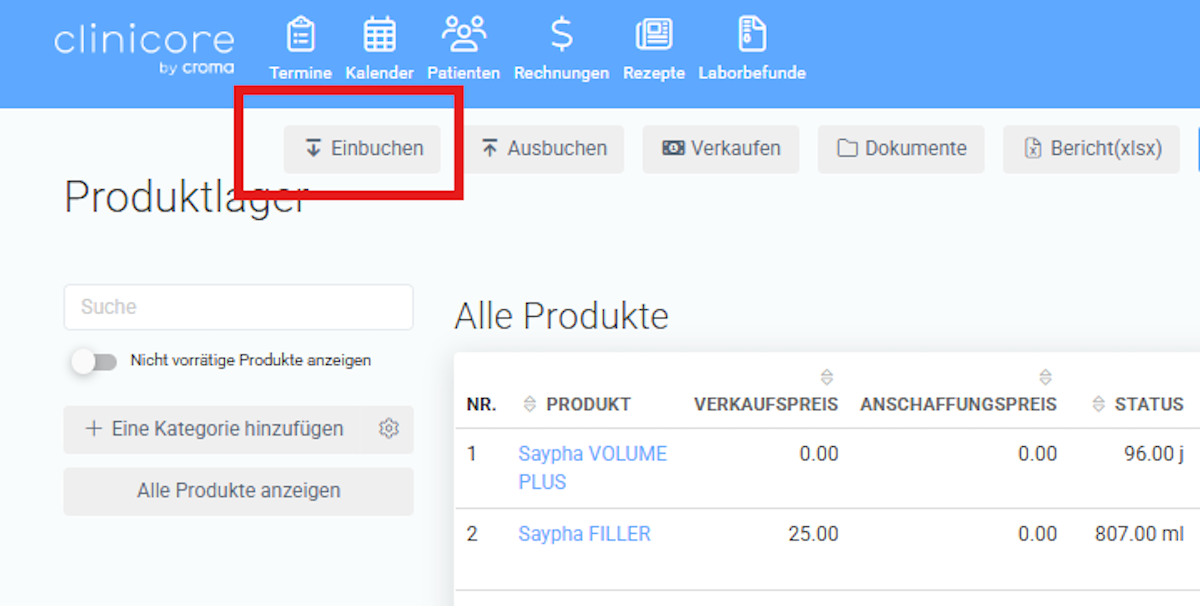
Task: Sort by the ANSCHAFFUNGSPREIS column arrows
Action: pyautogui.click(x=1045, y=377)
